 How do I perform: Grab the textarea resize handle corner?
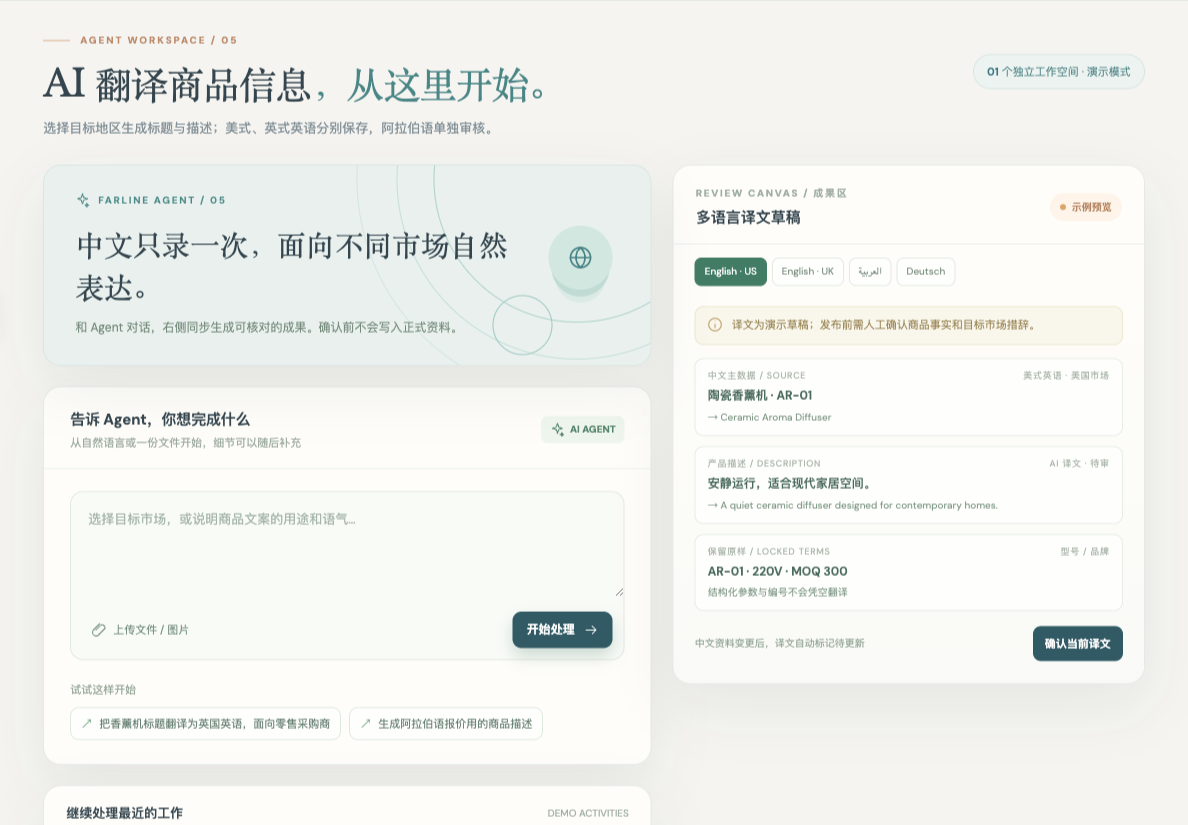(x=619, y=592)
